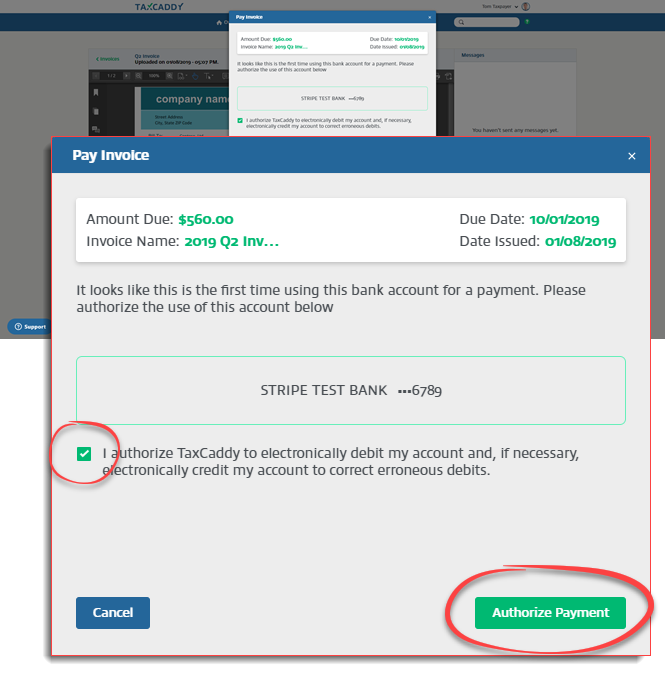Select the STRIPE TEST BANK 6789 account box
The image size is (665, 677).
(351, 390)
